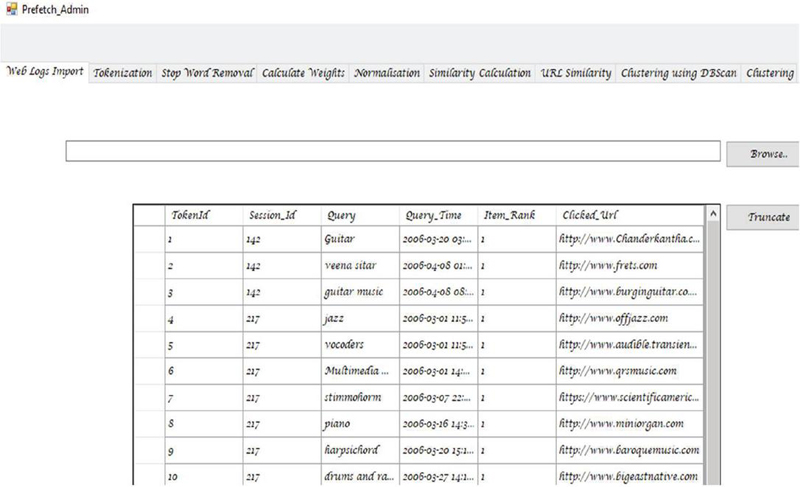Click the https://www.scientificameric... URL cell
The height and width of the screenshot is (487, 800).
(630, 397)
